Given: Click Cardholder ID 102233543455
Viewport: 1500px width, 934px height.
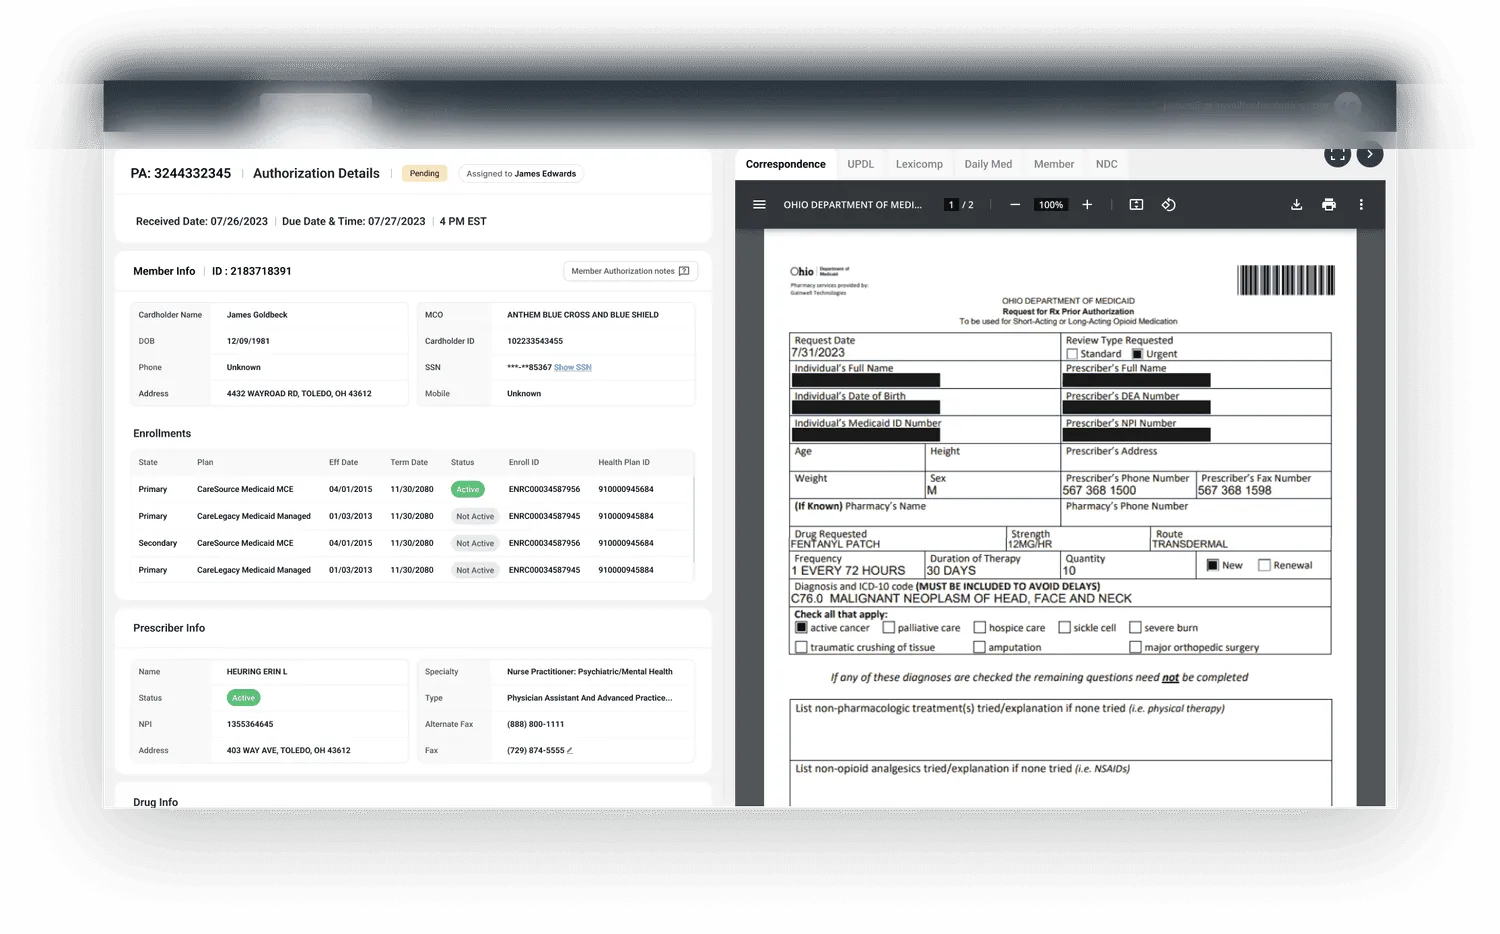Looking at the screenshot, I should (535, 341).
